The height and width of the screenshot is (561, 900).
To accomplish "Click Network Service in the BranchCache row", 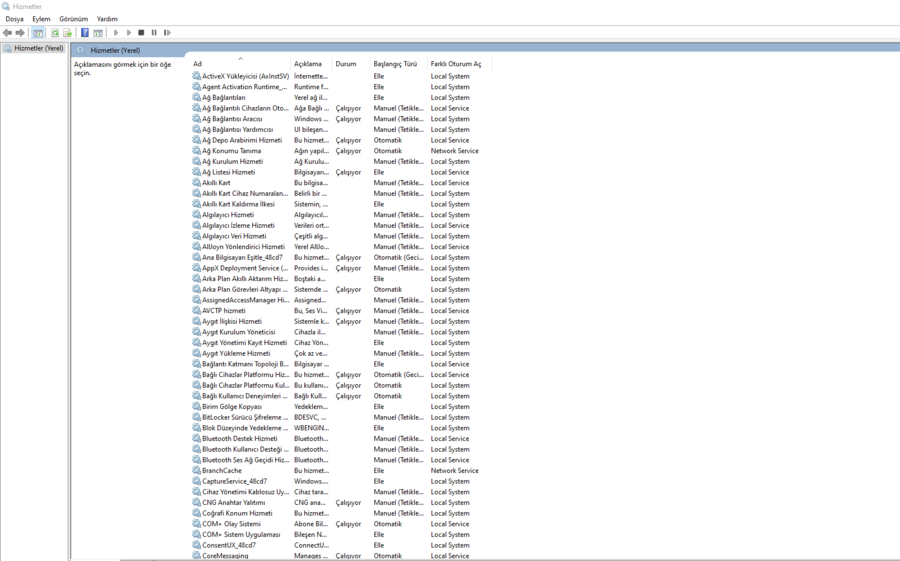I will click(455, 470).
